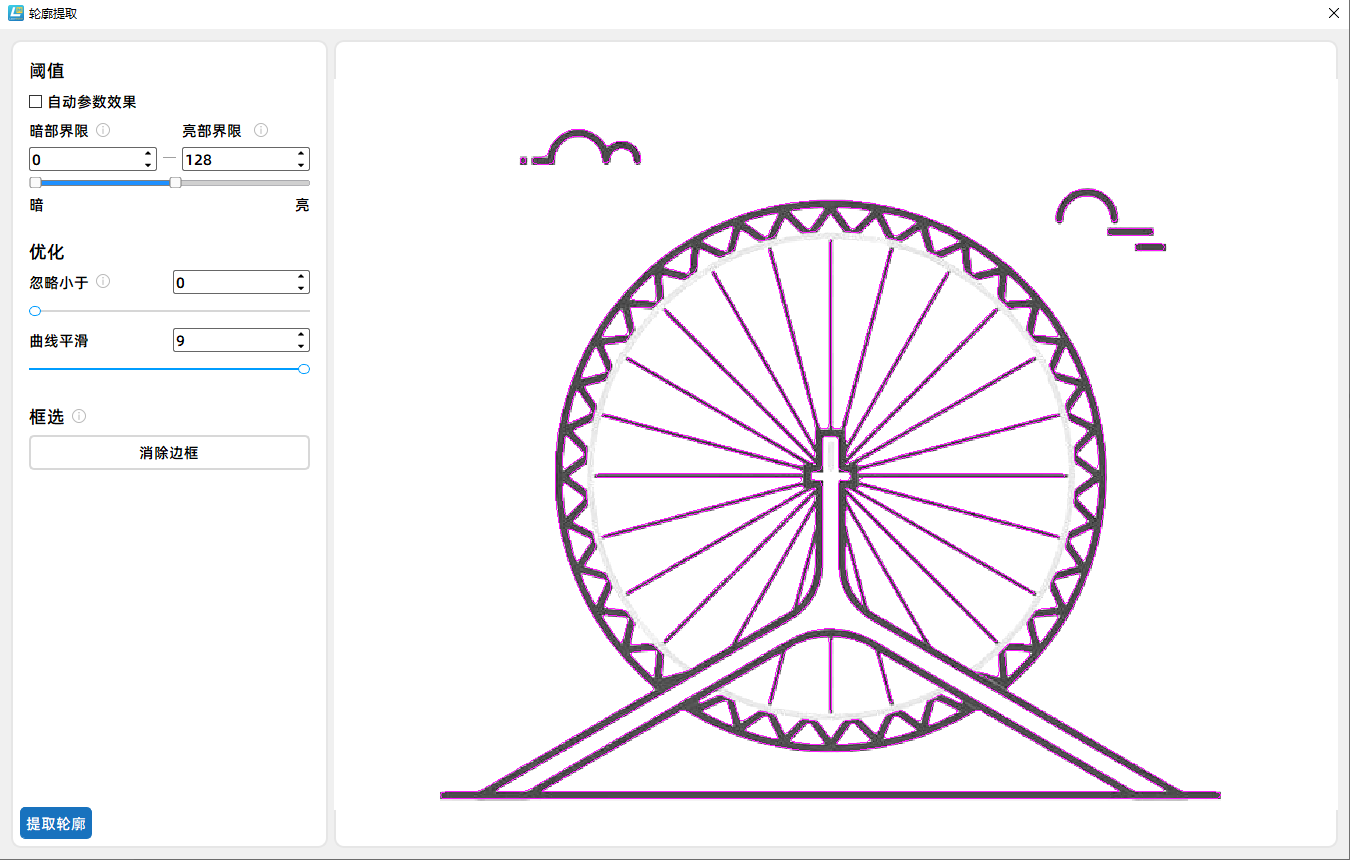The height and width of the screenshot is (860, 1350).
Task: Click the 消除边框 button
Action: tap(169, 453)
